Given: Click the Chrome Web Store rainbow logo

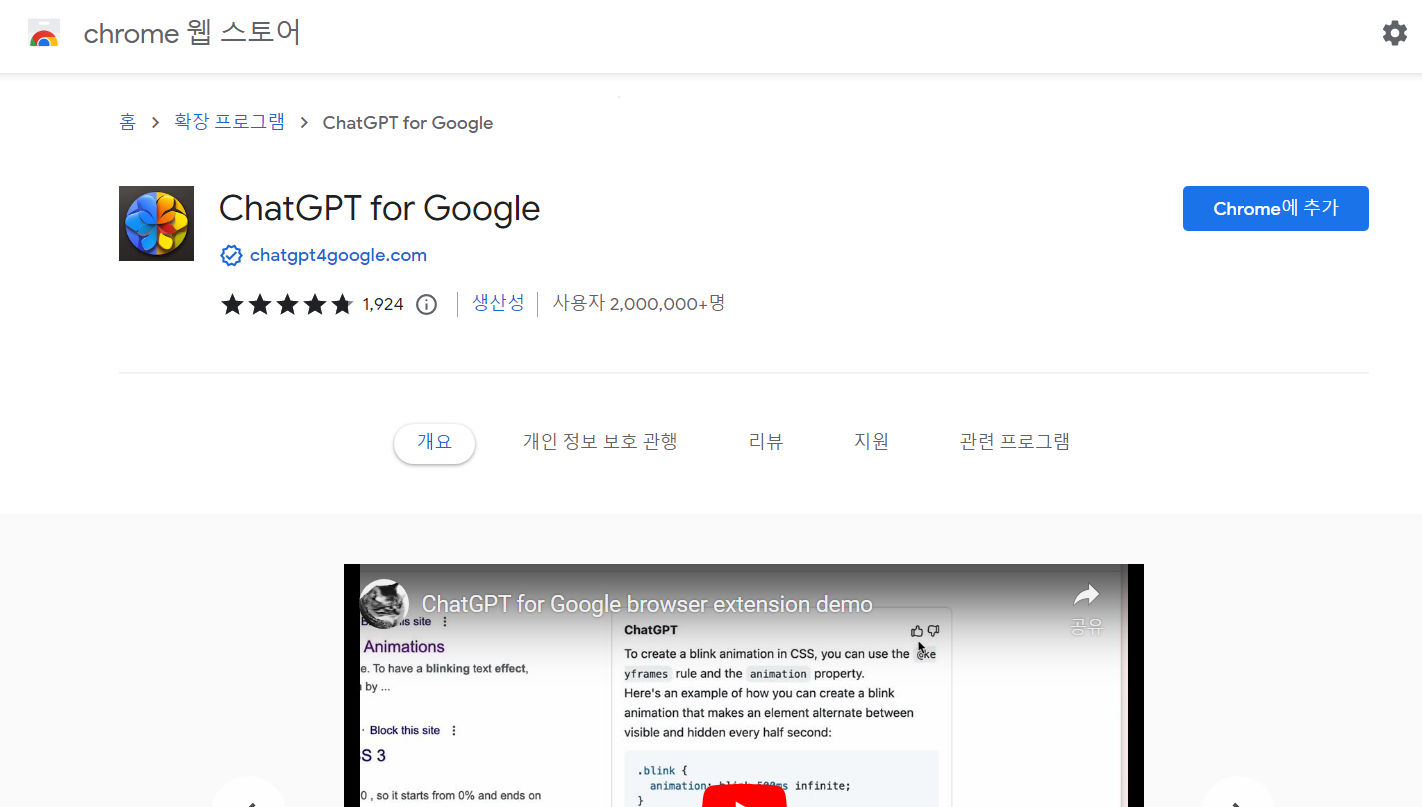Looking at the screenshot, I should click(x=44, y=33).
